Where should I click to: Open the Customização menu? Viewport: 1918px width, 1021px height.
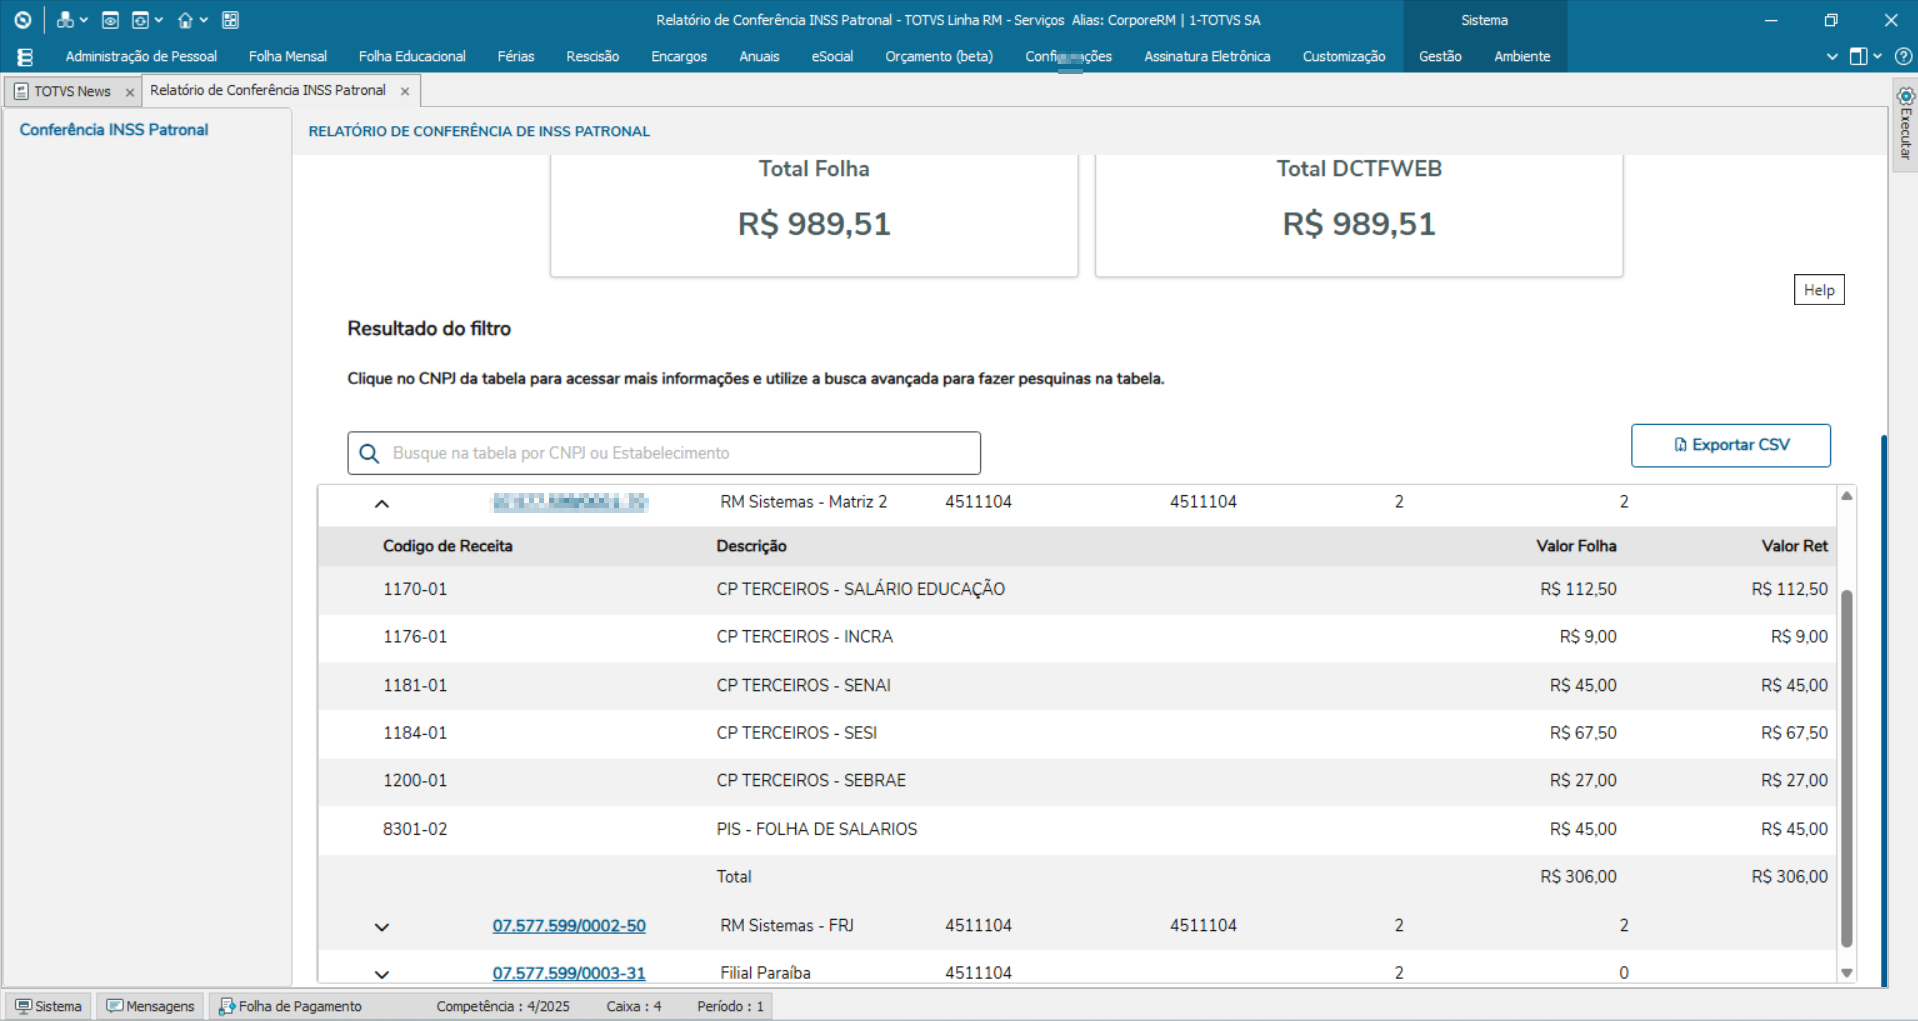pos(1344,56)
